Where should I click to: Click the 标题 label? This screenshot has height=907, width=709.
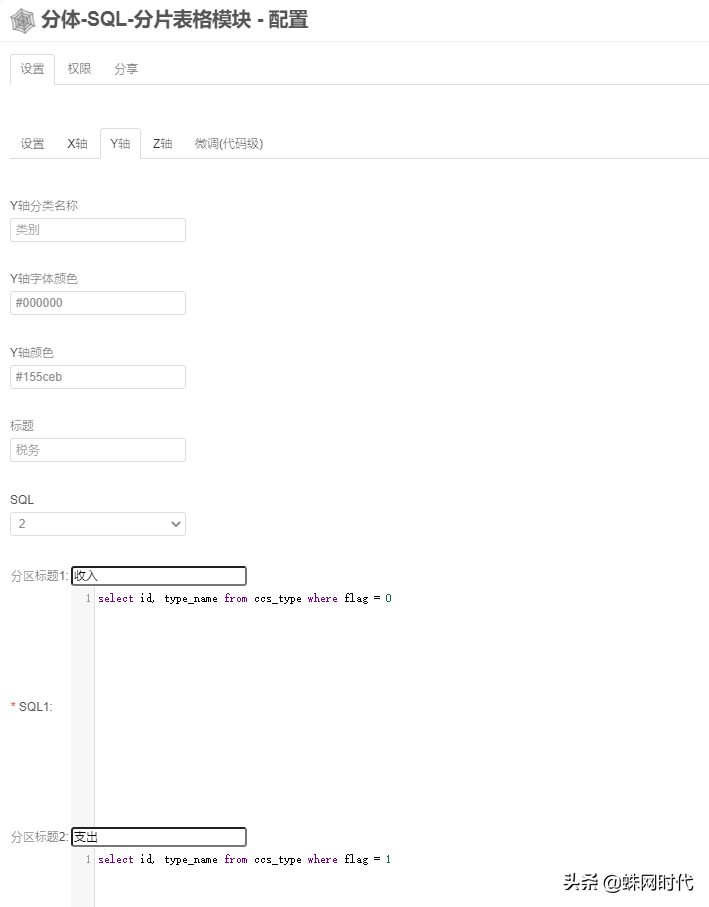tap(22, 426)
